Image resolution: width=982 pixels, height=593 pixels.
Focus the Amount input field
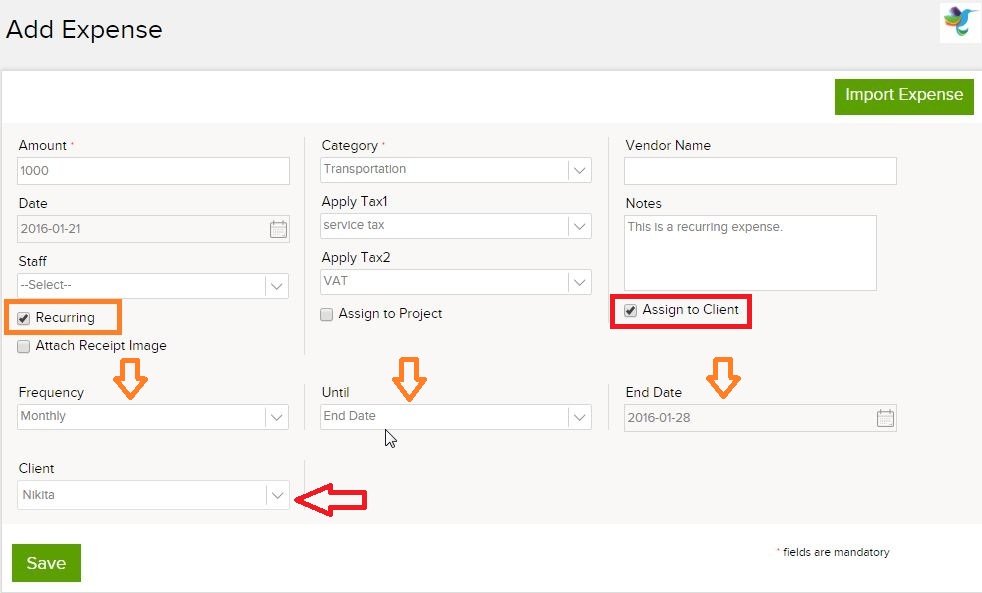[153, 171]
